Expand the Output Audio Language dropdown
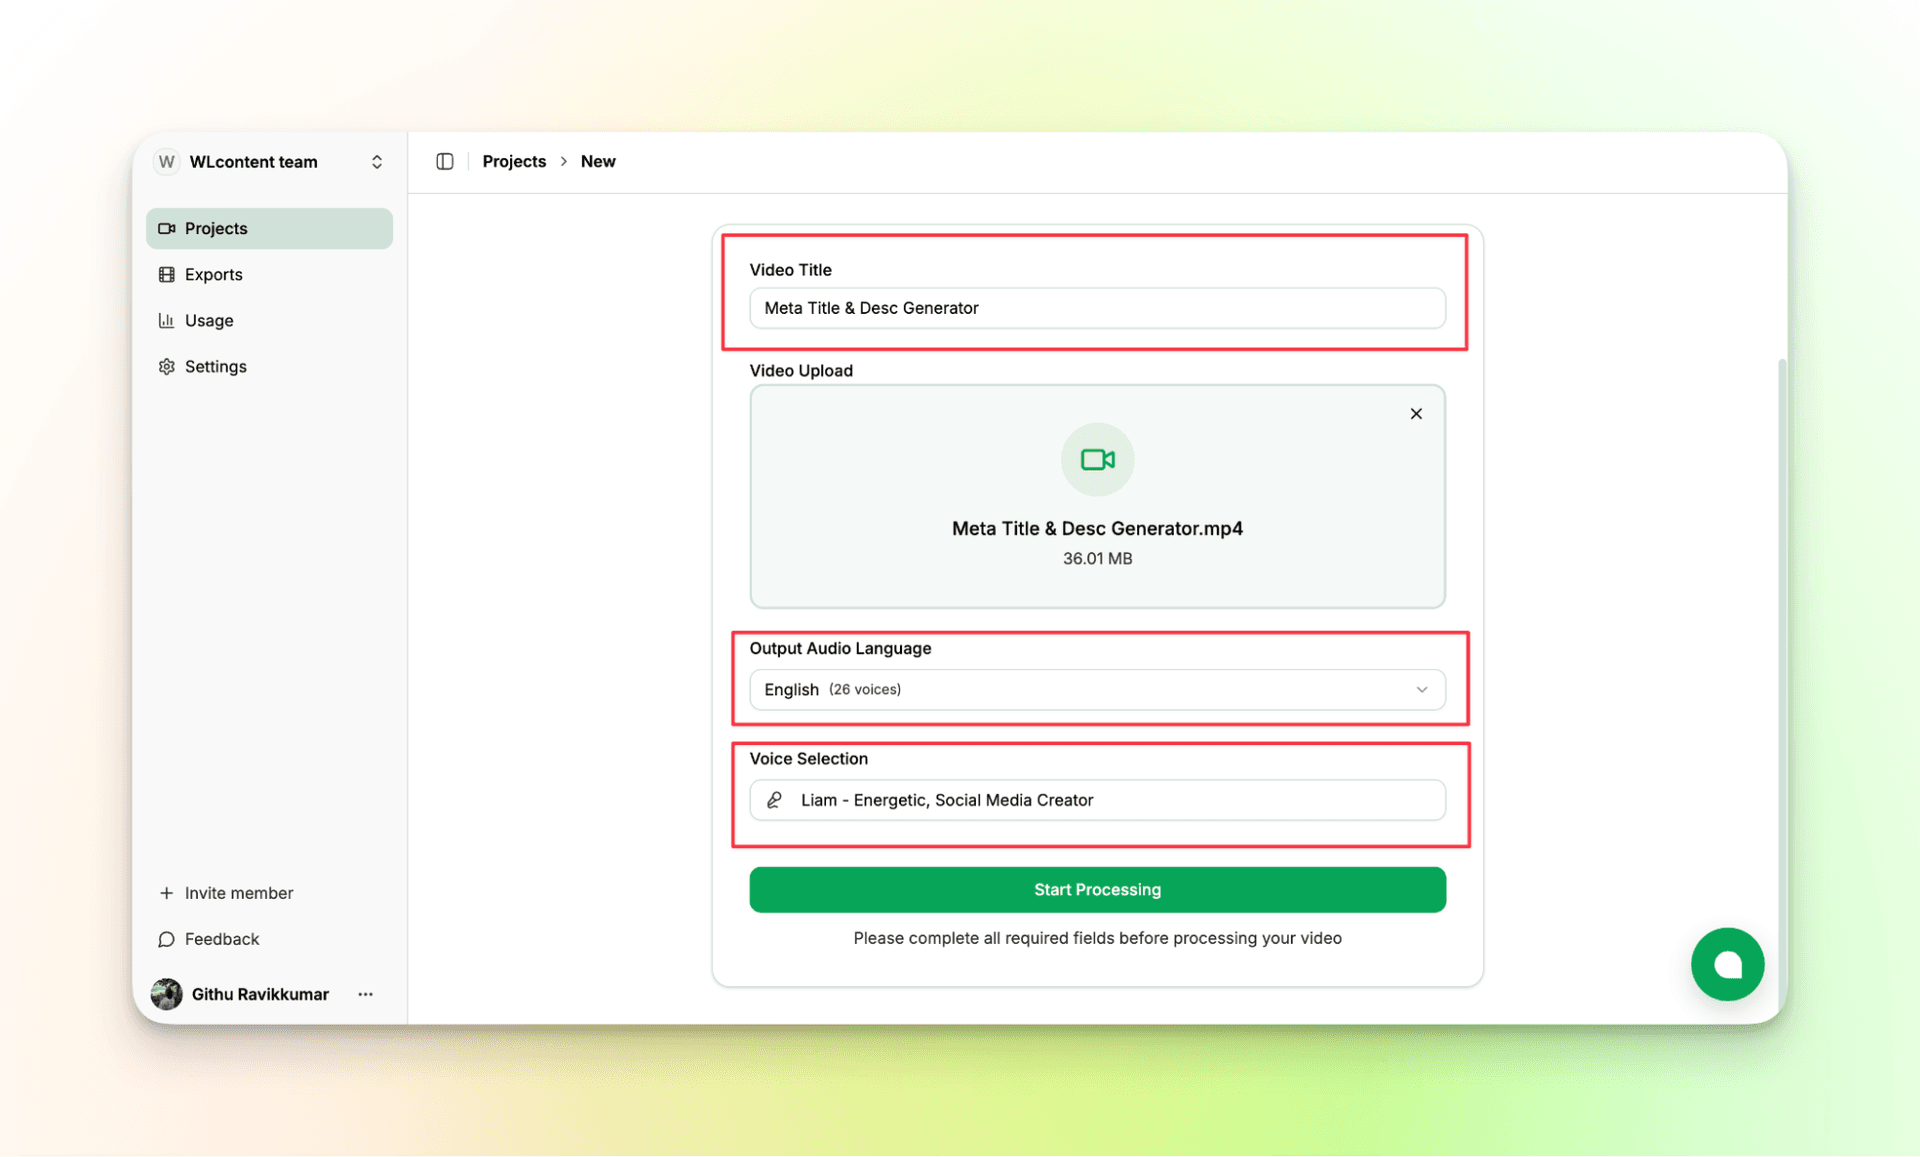This screenshot has height=1157, width=1920. click(x=1421, y=689)
